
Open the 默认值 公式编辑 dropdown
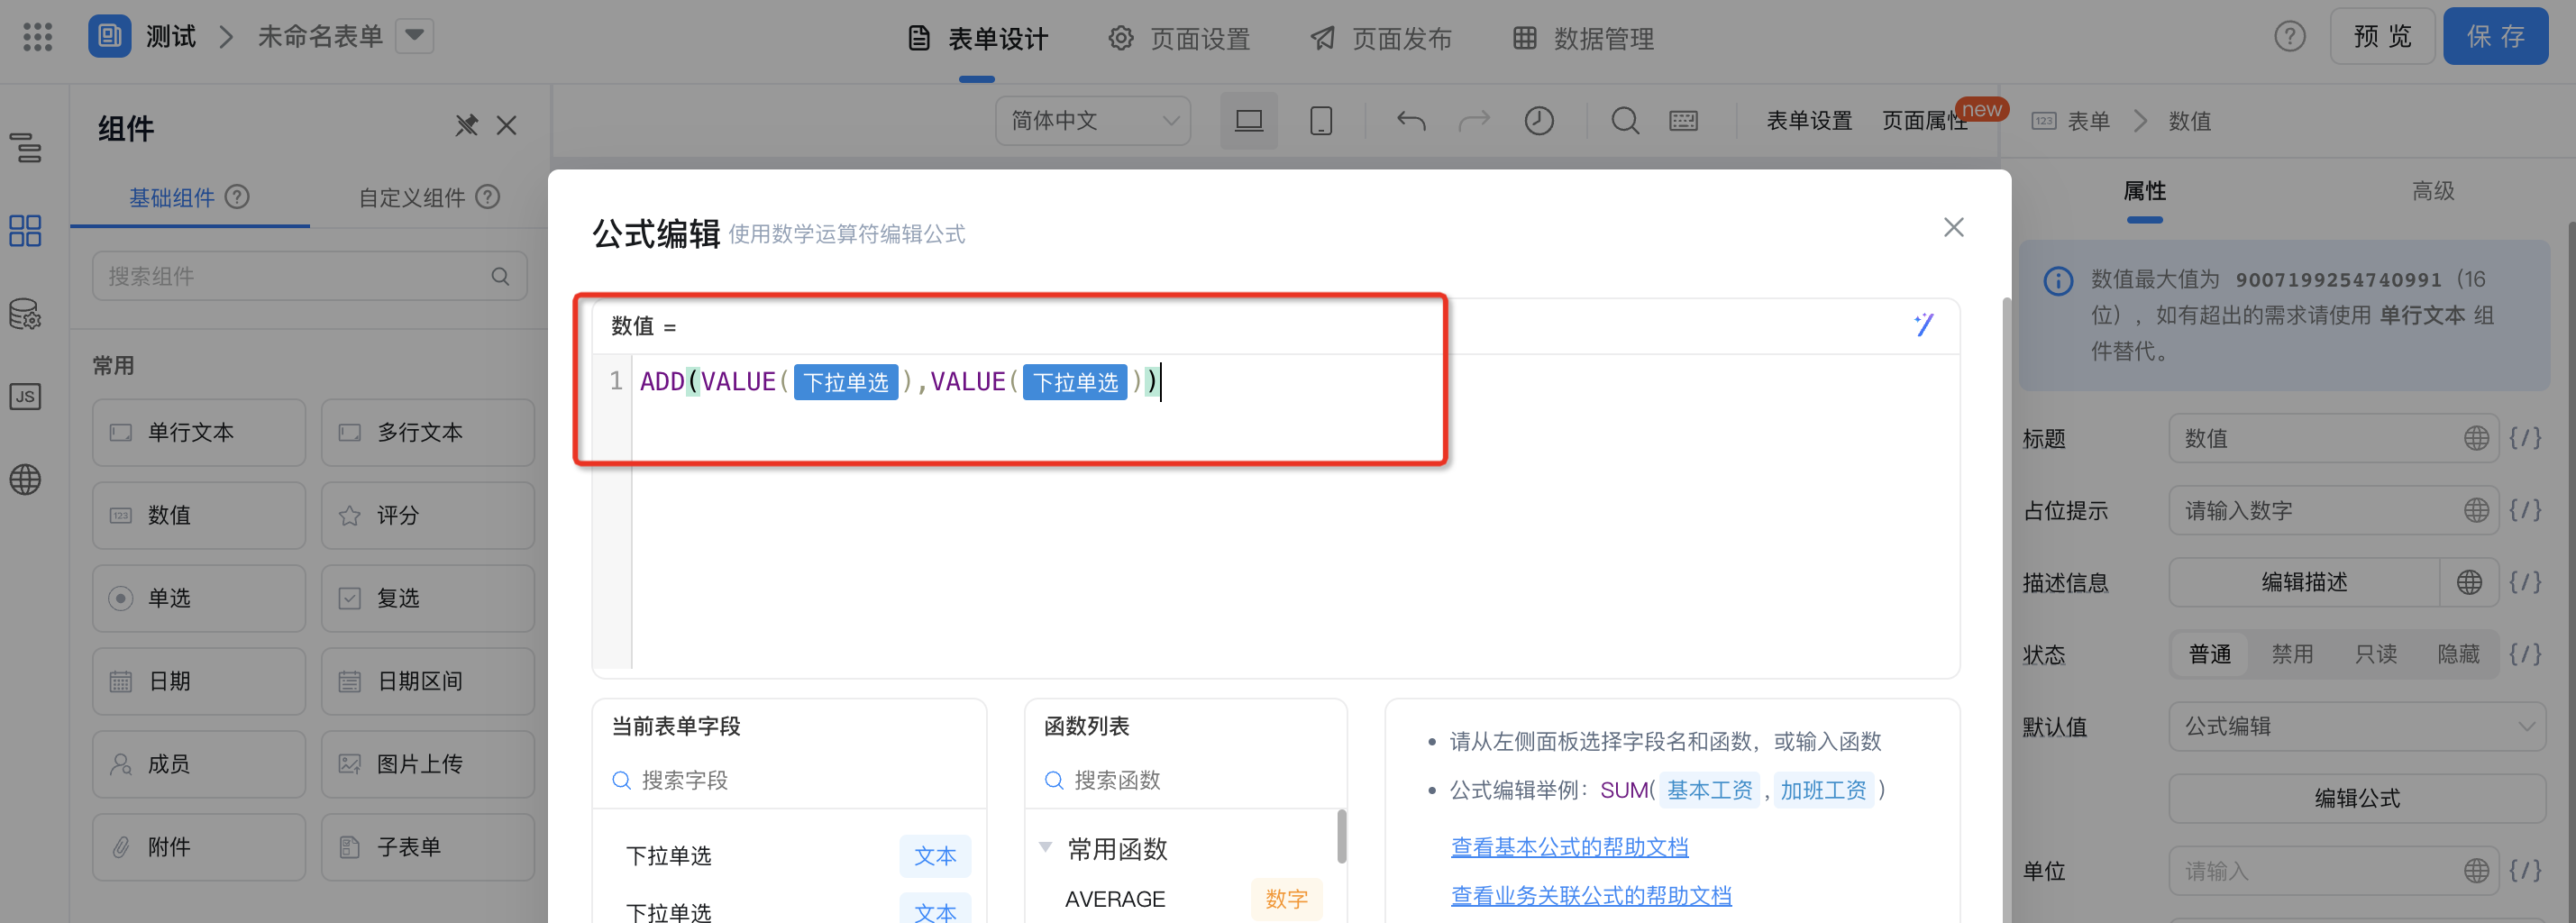[x=2357, y=726]
